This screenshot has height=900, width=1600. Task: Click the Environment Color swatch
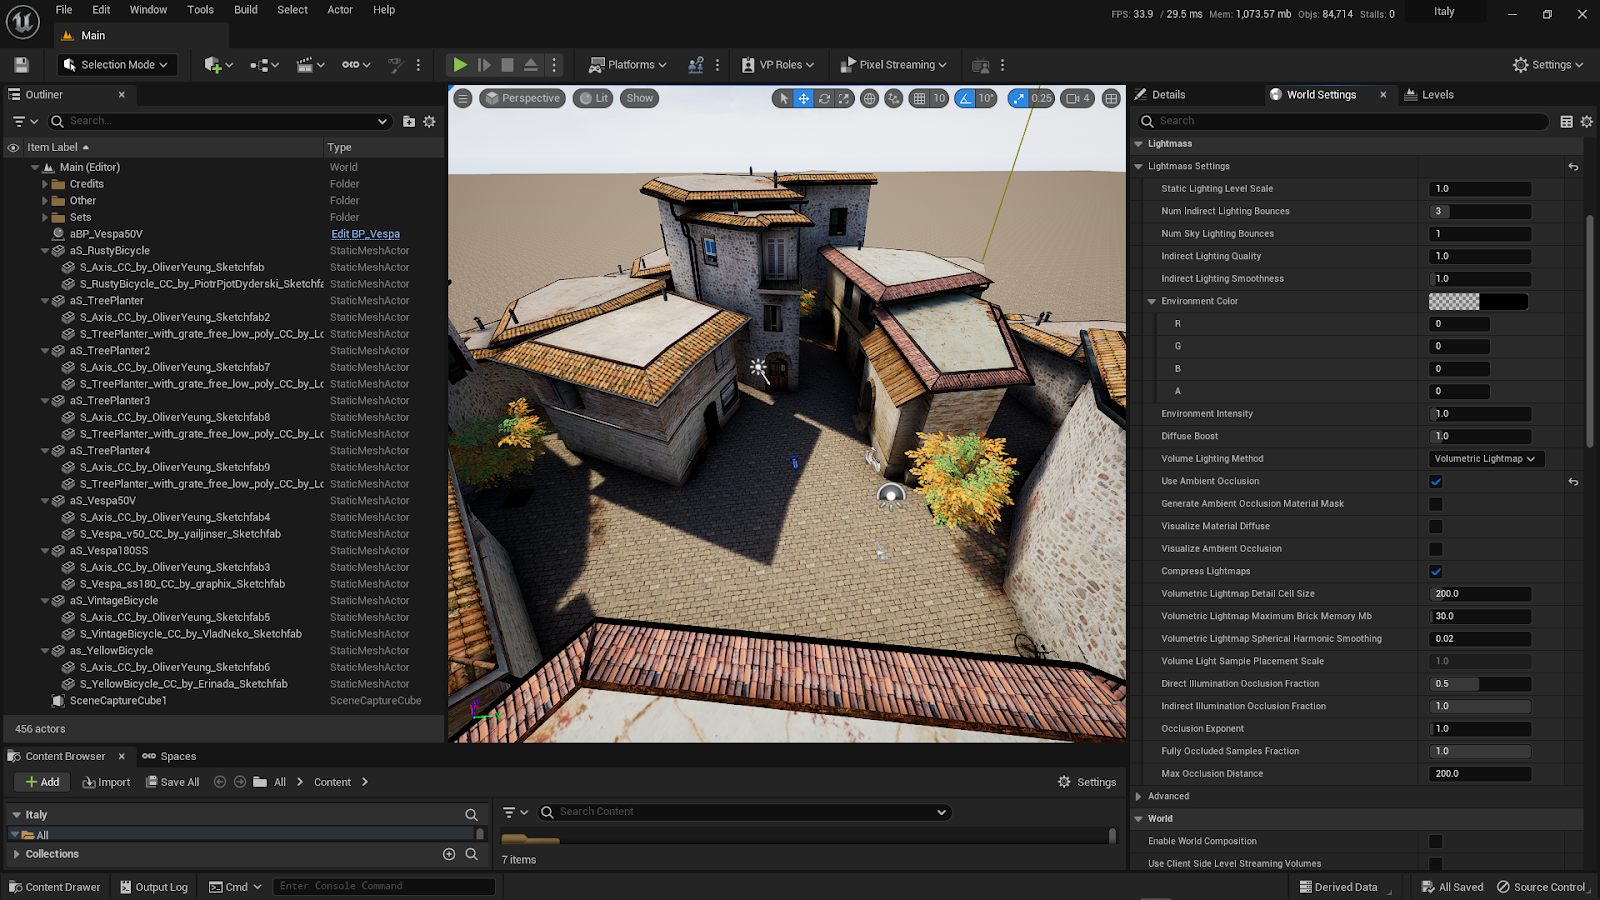click(1478, 302)
